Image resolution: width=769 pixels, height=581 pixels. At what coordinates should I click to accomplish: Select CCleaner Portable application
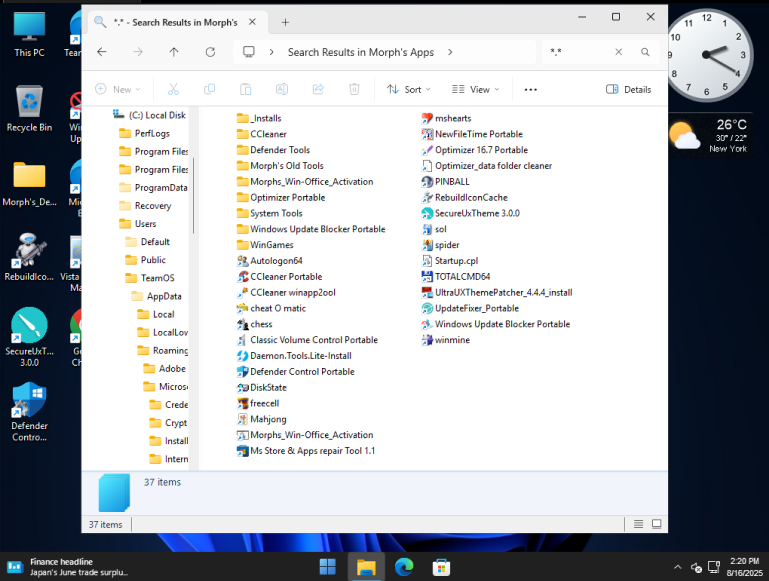(x=279, y=277)
